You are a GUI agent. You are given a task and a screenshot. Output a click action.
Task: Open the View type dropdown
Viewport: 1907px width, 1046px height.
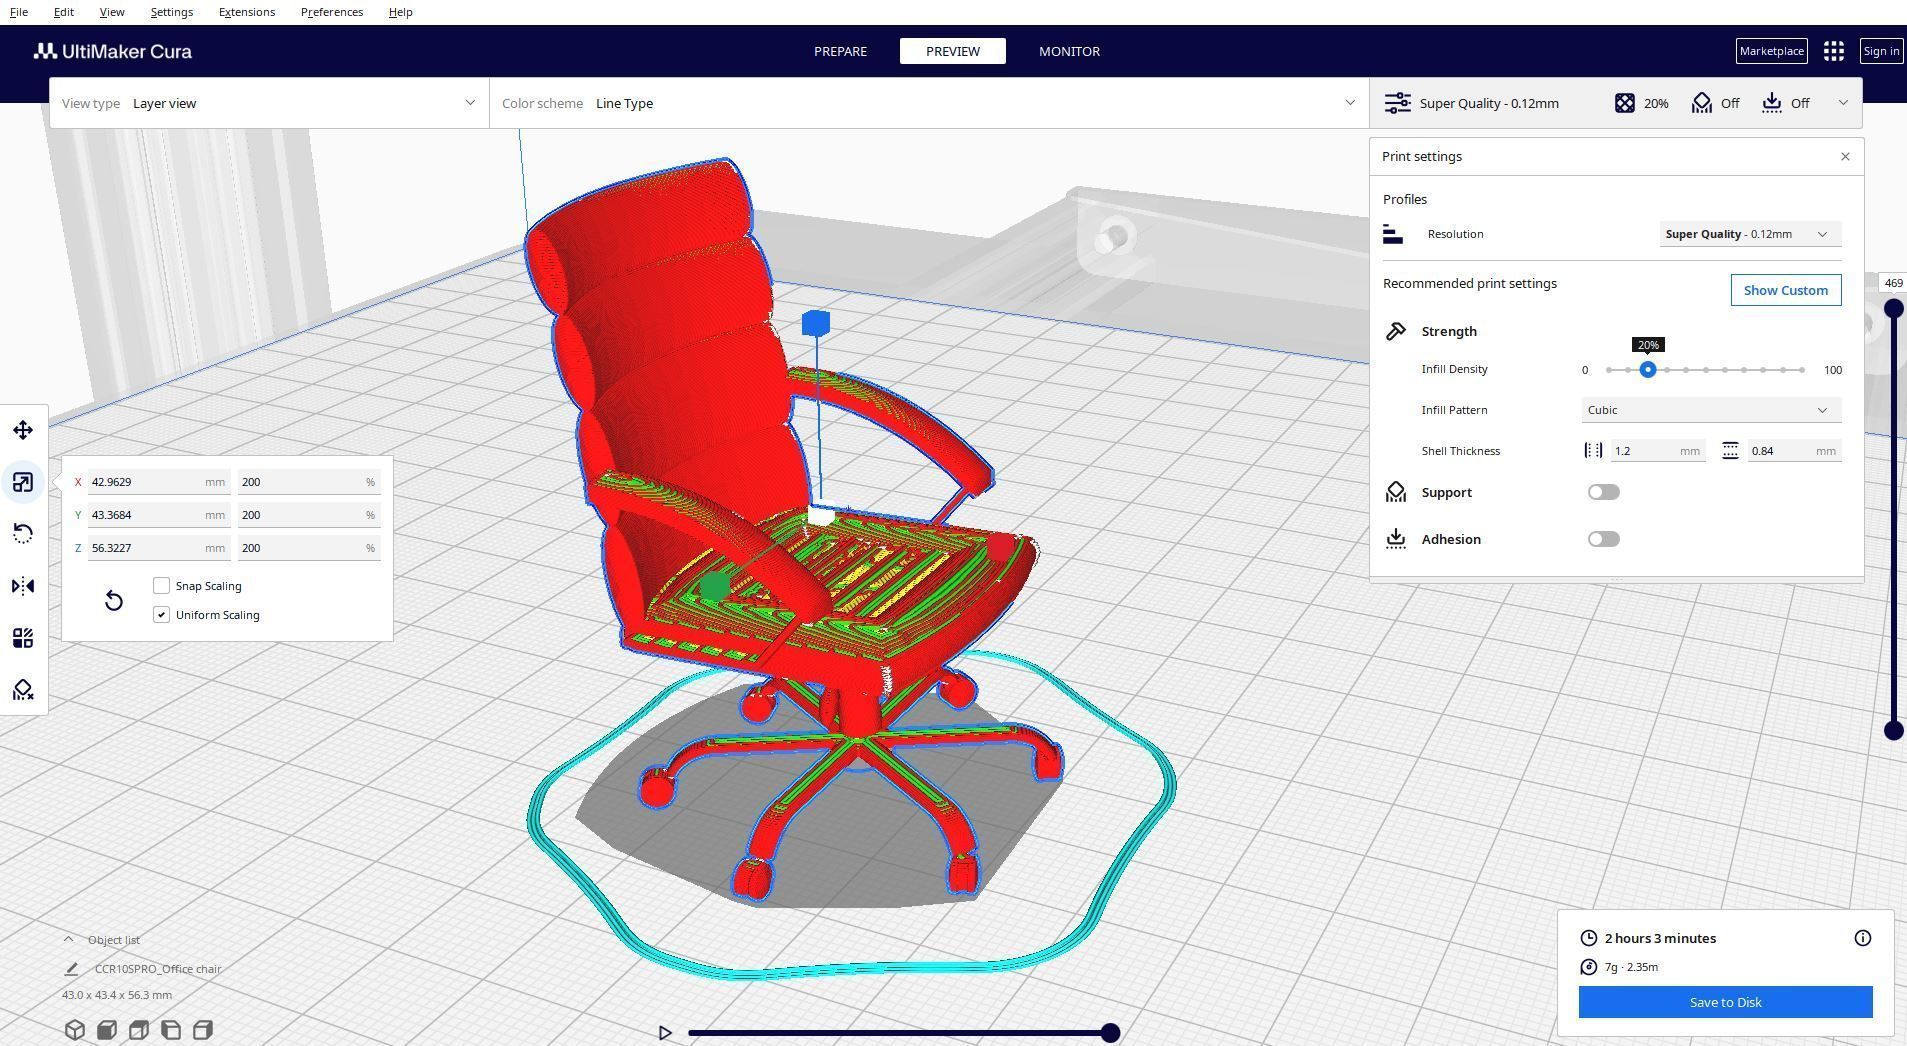click(x=269, y=103)
